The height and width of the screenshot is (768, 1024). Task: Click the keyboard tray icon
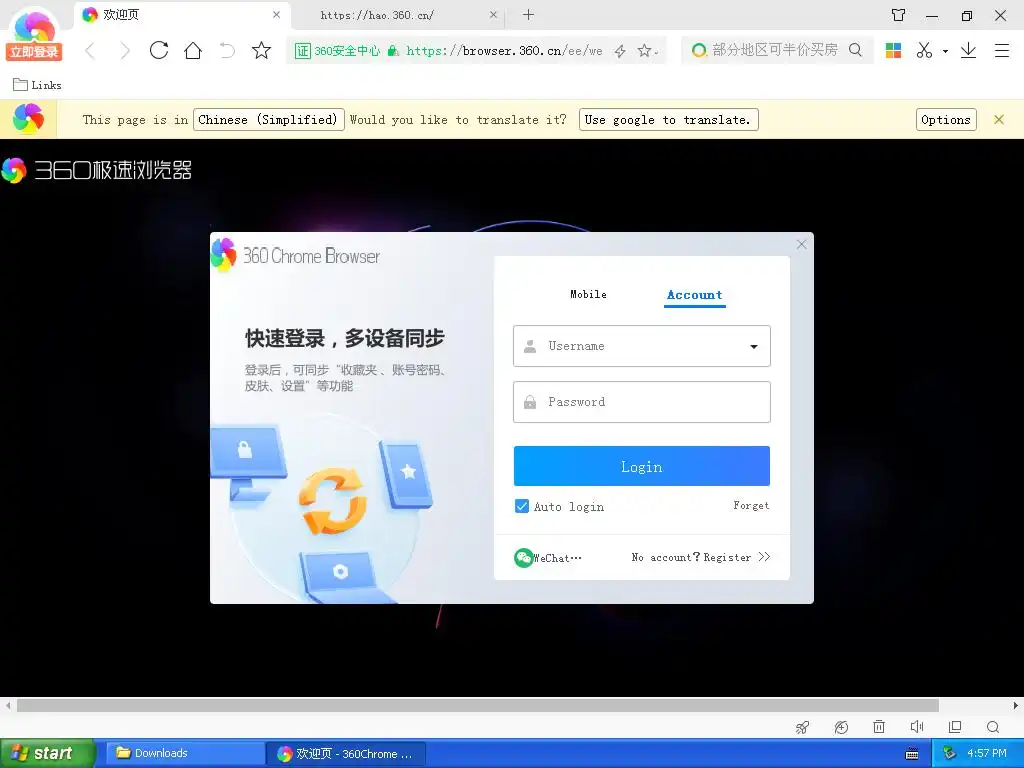[912, 754]
